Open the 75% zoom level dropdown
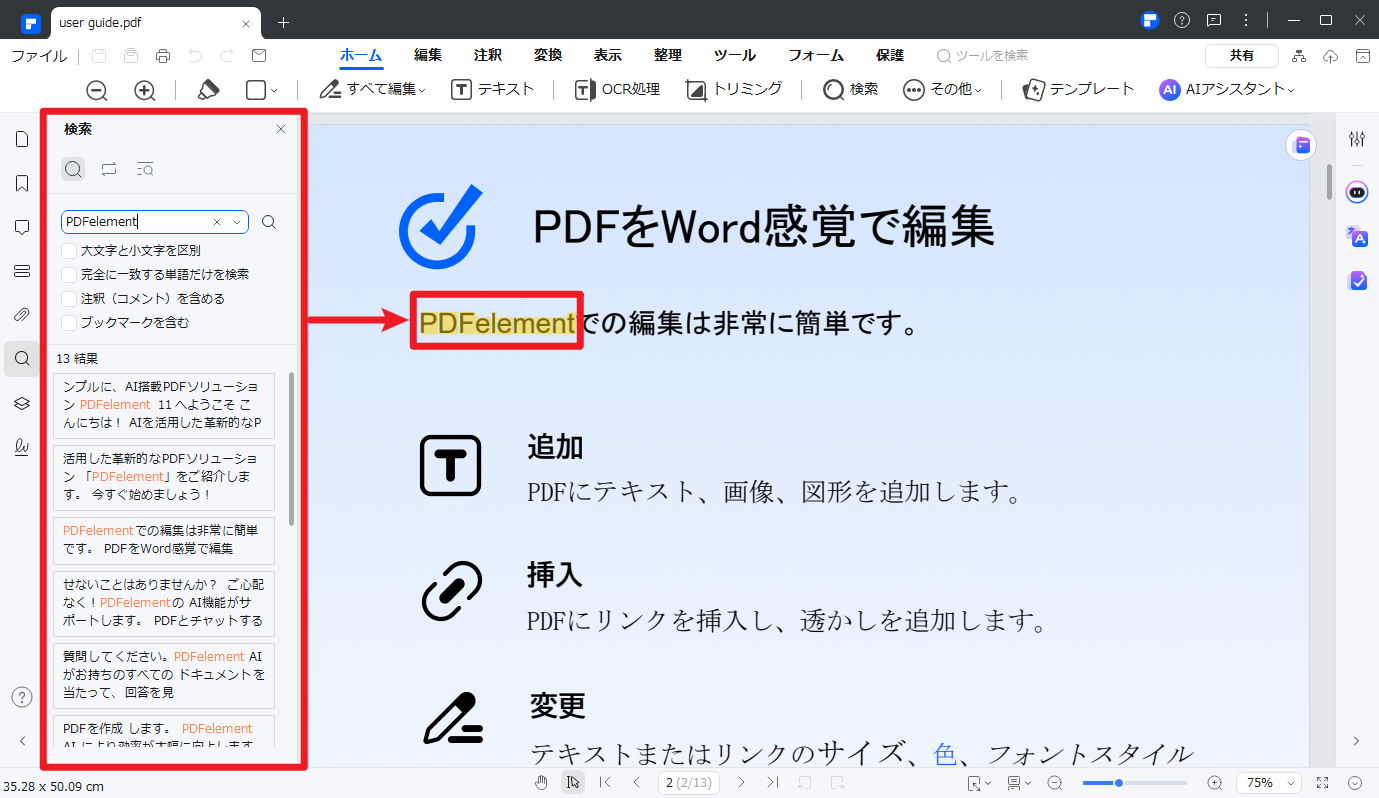This screenshot has height=798, width=1379. coord(1269,782)
